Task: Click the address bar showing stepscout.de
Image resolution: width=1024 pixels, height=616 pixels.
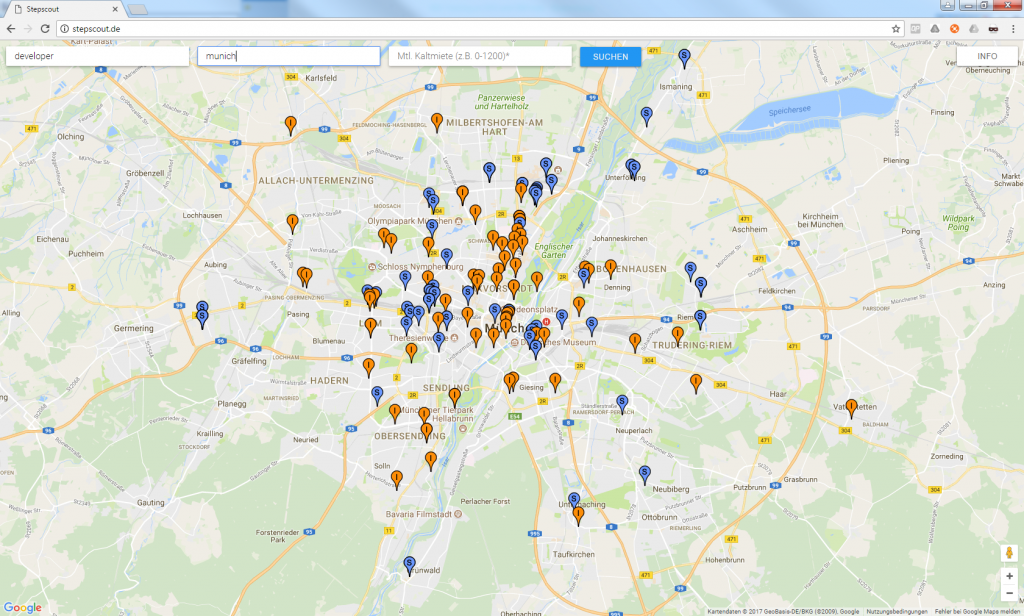Action: coord(480,29)
